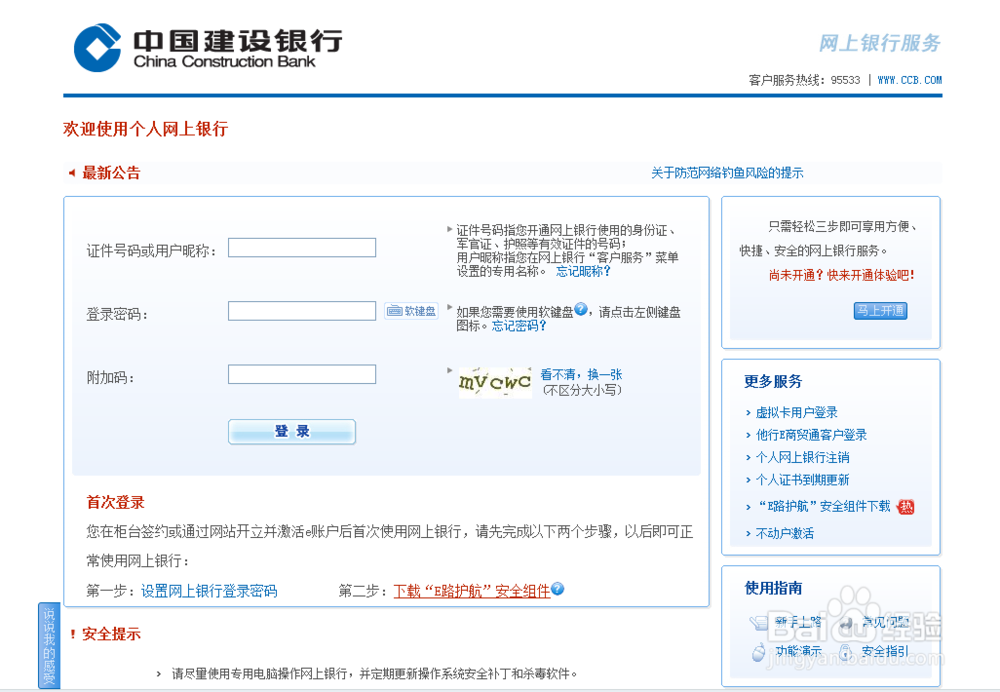Click the 登录 login button
The image size is (1000, 692).
291,431
